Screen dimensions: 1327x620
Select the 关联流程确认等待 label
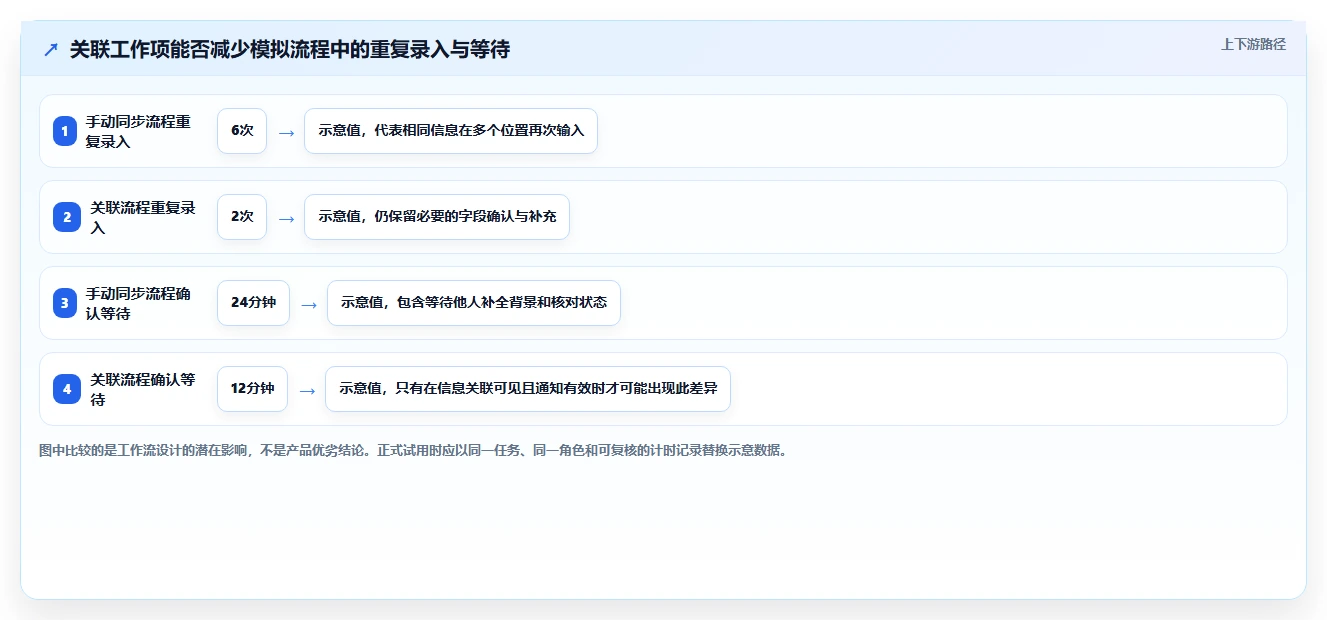143,389
